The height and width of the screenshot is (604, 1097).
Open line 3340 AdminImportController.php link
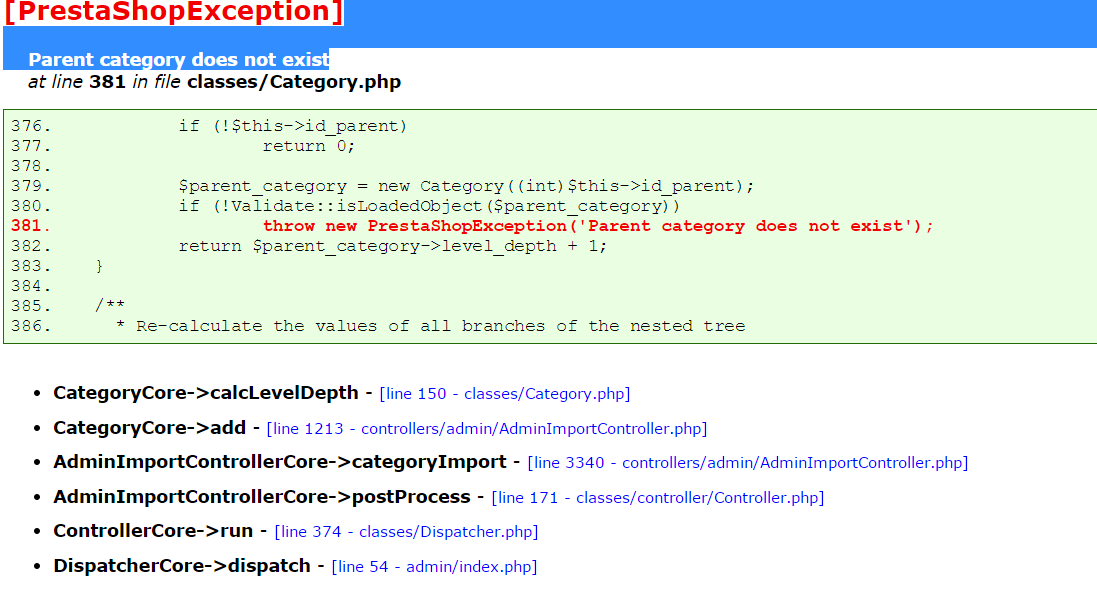tap(748, 463)
